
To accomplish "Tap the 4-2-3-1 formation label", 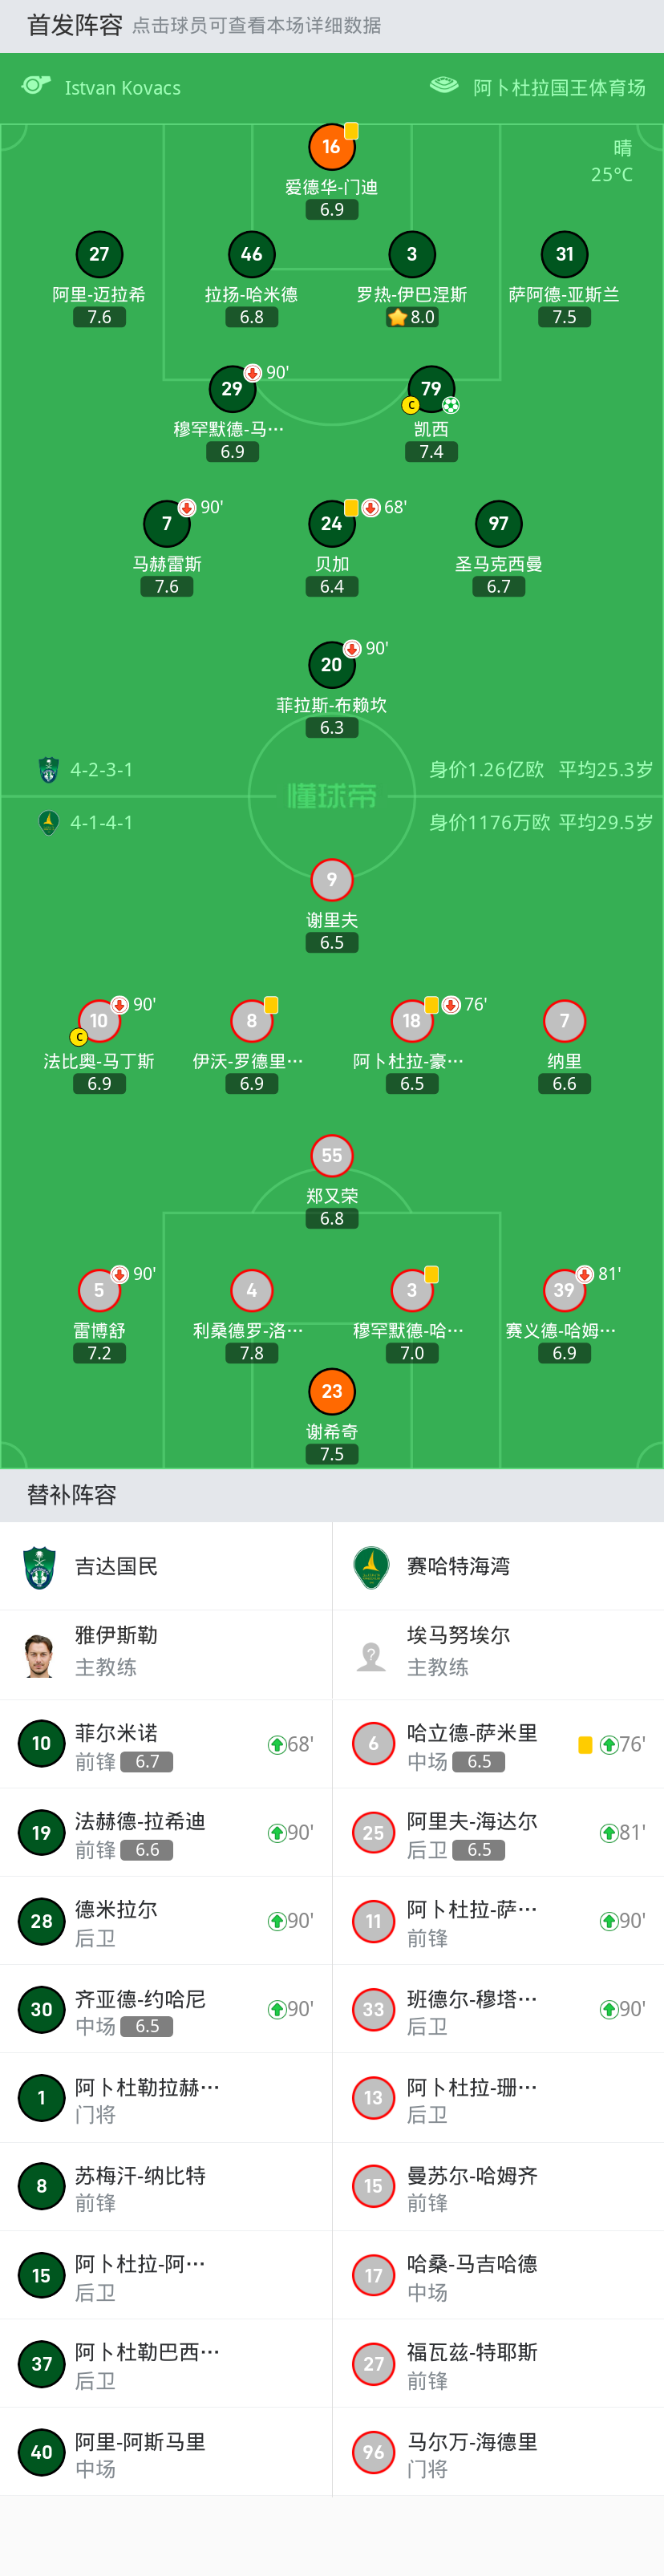I will (101, 770).
